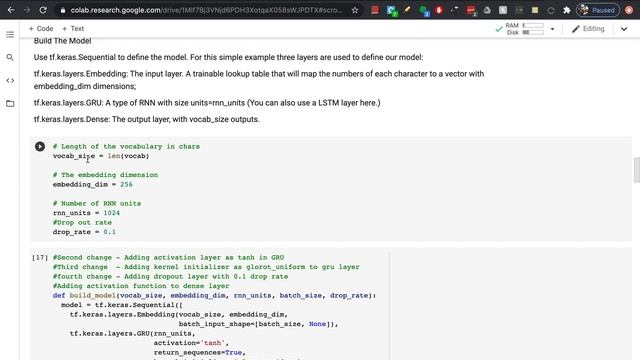Viewport: 640px width, 360px height.
Task: Open the runtime connection dropdown arrow
Action: (x=552, y=29)
